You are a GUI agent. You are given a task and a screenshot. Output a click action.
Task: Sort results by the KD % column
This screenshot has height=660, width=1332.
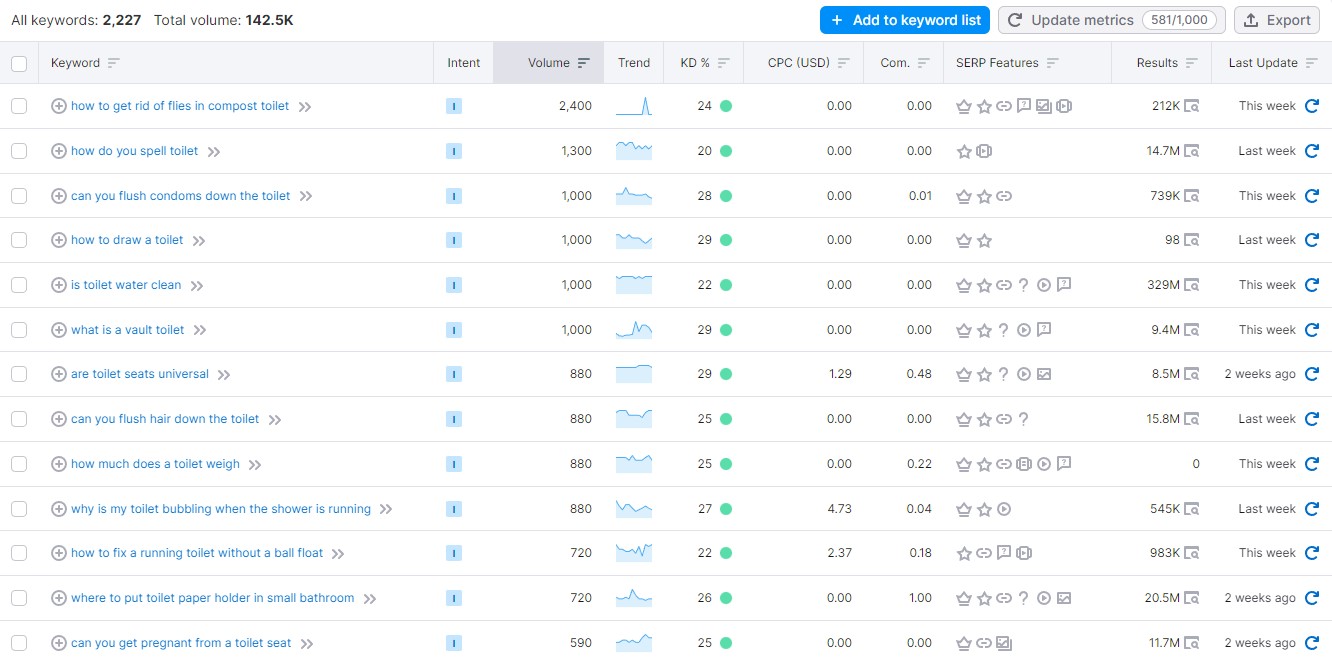coord(703,62)
